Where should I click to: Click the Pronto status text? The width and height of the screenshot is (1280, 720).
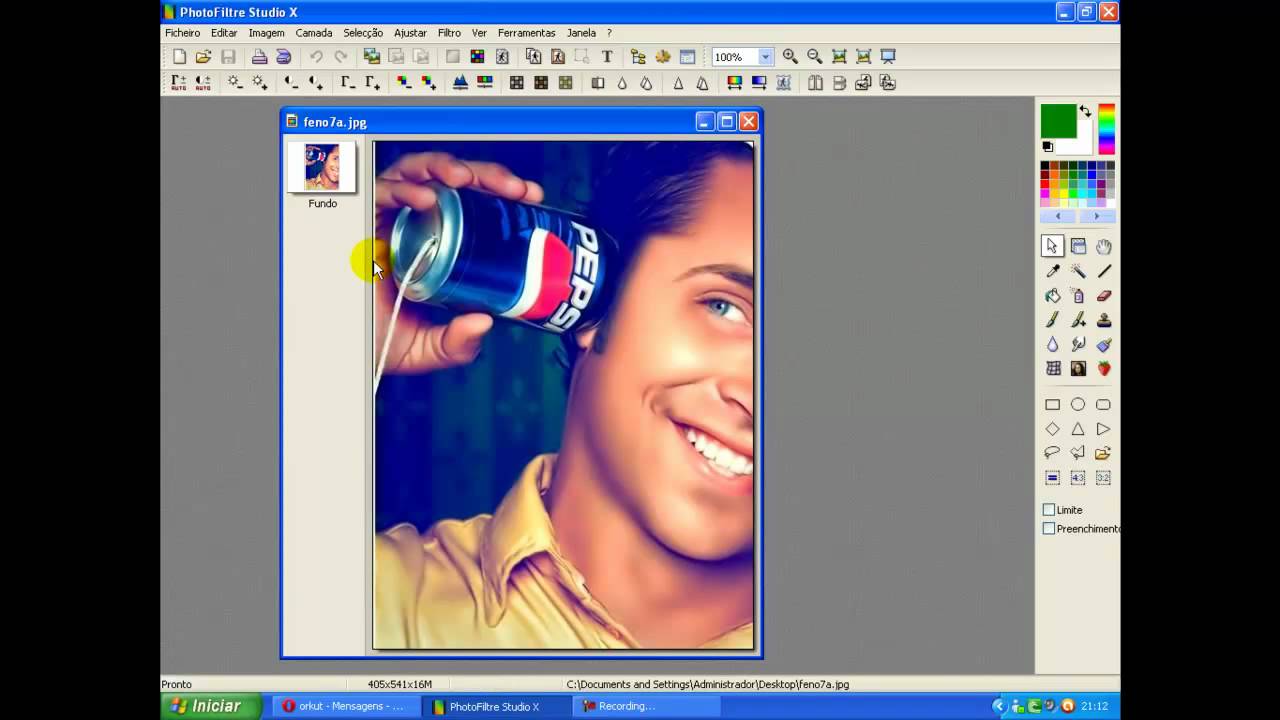point(176,684)
